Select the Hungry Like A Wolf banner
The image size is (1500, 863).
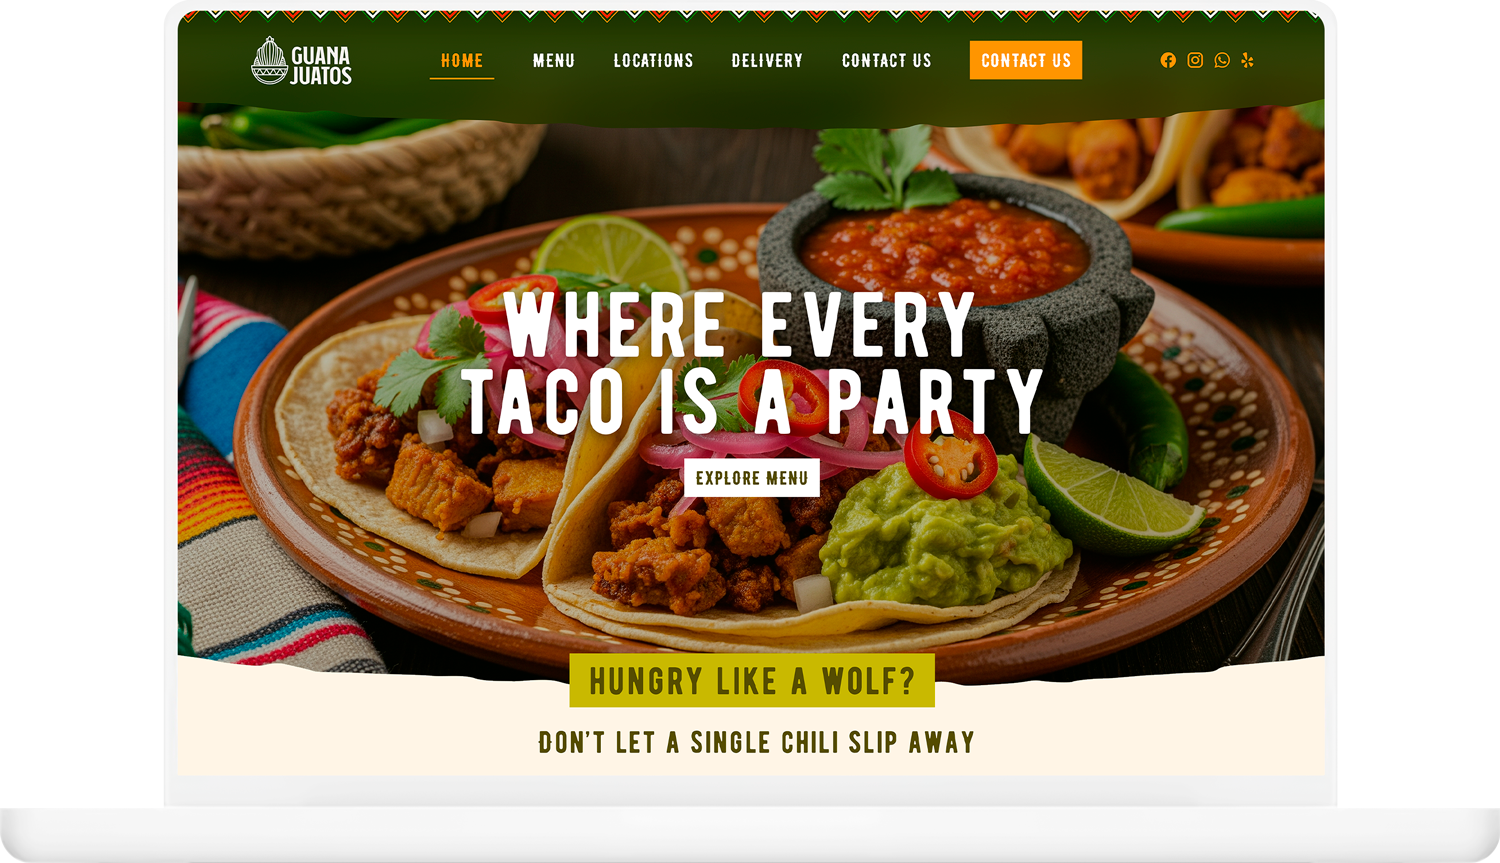(752, 680)
